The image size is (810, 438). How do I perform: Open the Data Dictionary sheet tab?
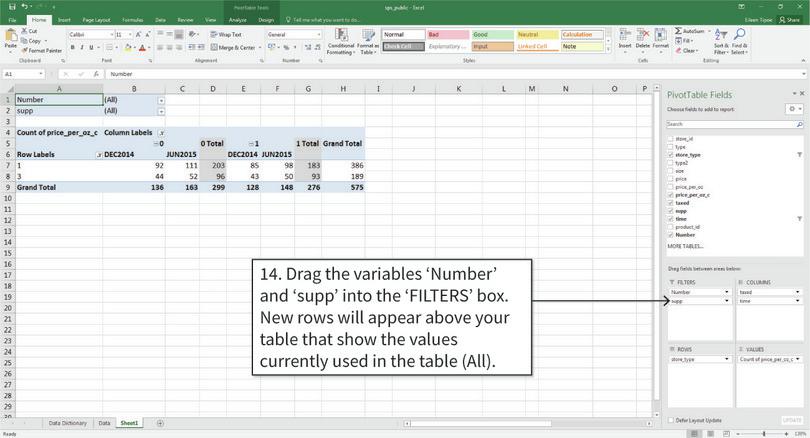68,423
